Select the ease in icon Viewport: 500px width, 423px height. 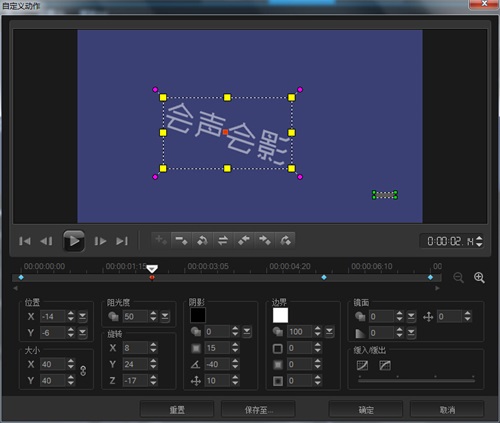pos(362,365)
